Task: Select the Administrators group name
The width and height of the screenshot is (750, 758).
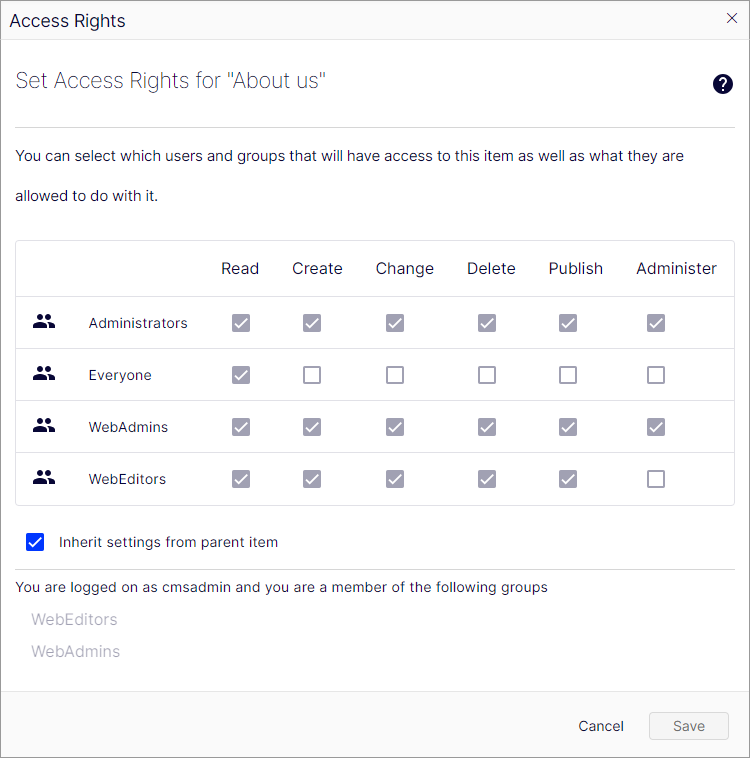Action: (138, 323)
